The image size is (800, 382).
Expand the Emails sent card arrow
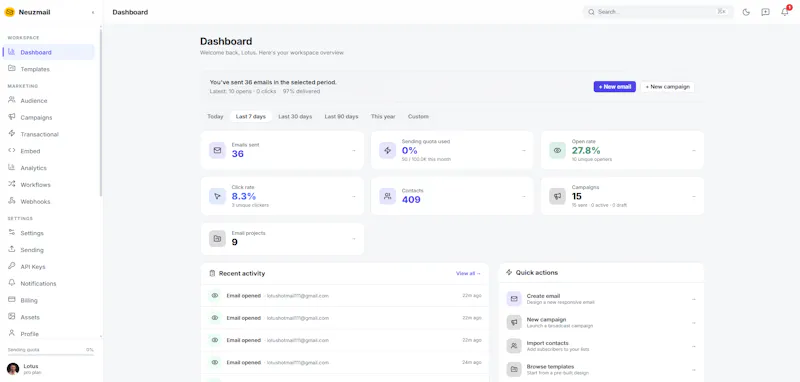tap(354, 150)
